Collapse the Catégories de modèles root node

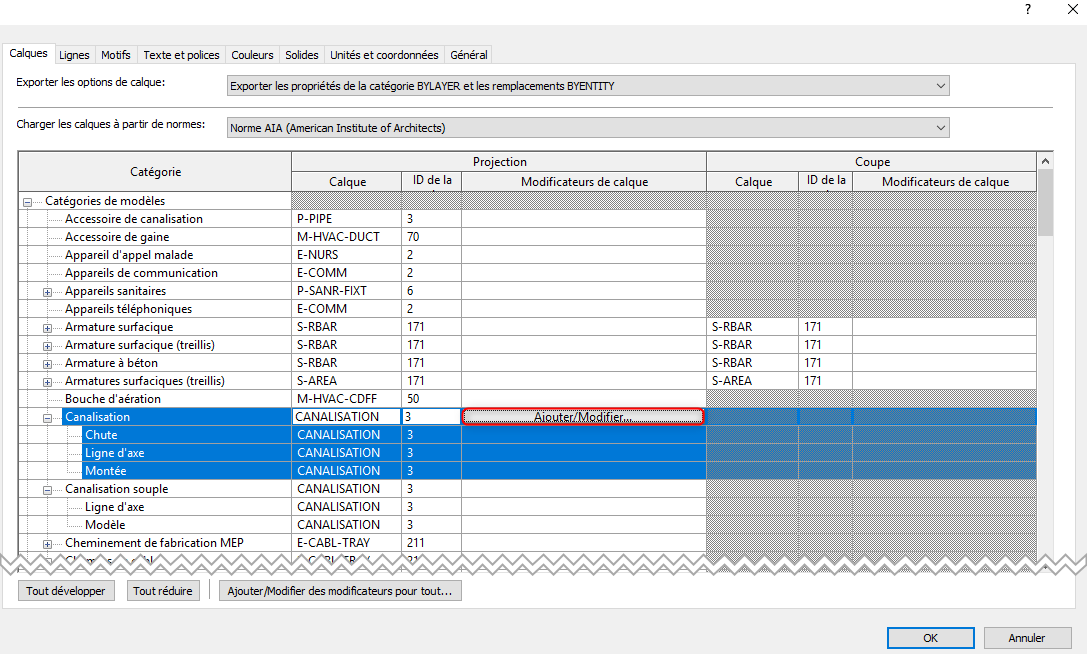pyautogui.click(x=27, y=201)
